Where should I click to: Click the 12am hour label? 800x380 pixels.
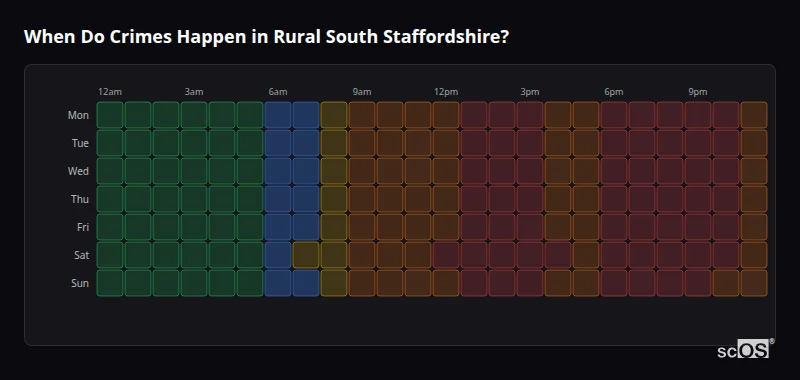[x=110, y=92]
